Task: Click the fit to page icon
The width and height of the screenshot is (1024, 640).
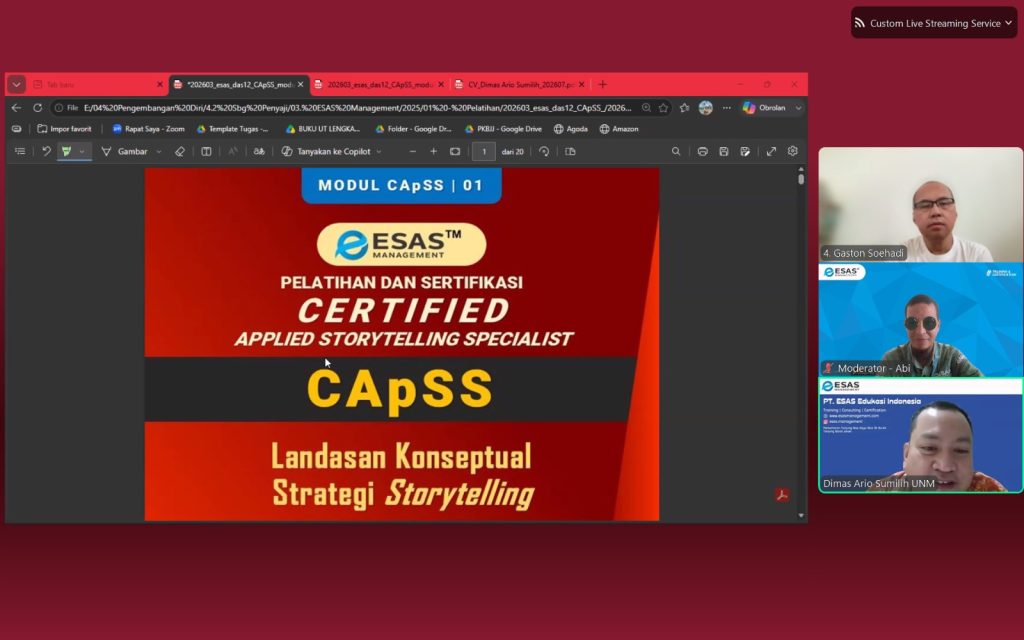Action: (455, 152)
